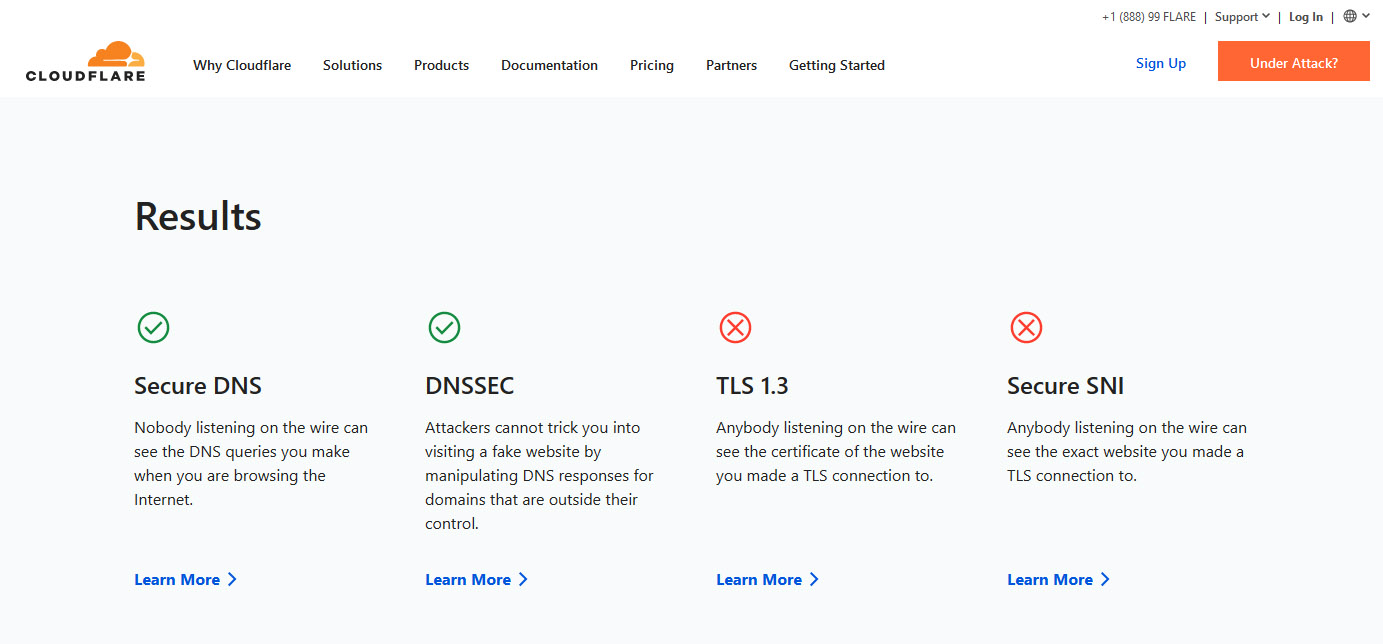The width and height of the screenshot is (1383, 644).
Task: Expand the Support dropdown
Action: 1242,17
